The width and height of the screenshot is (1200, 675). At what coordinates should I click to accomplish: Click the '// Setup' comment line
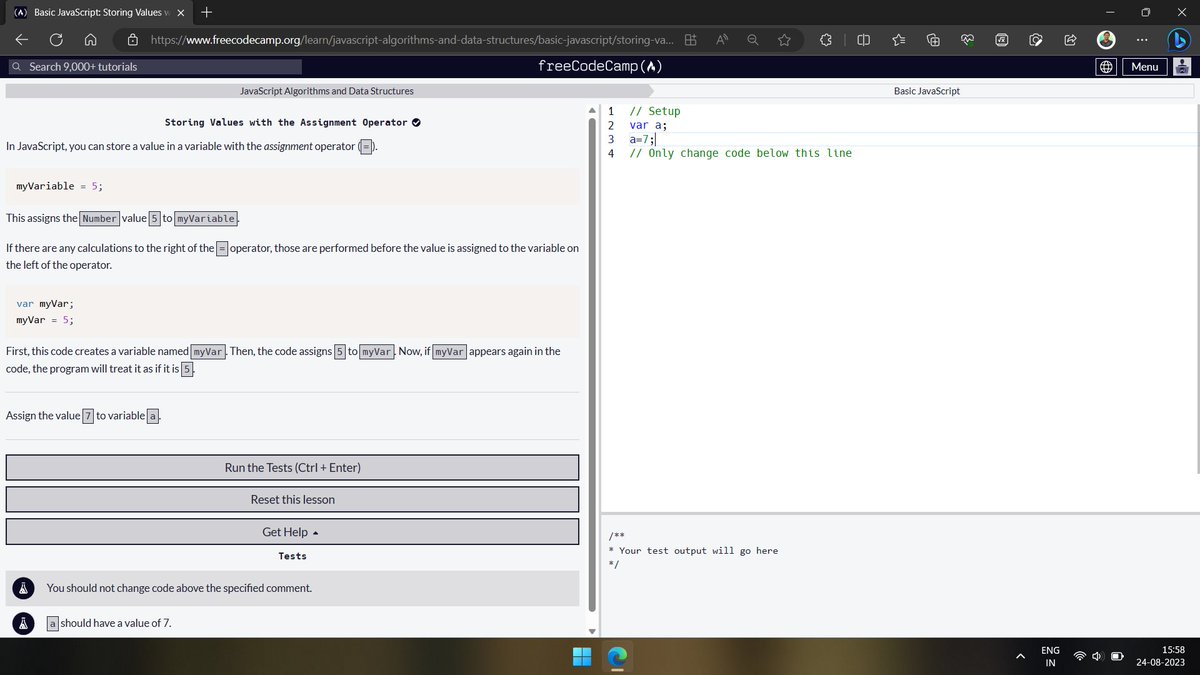654,111
